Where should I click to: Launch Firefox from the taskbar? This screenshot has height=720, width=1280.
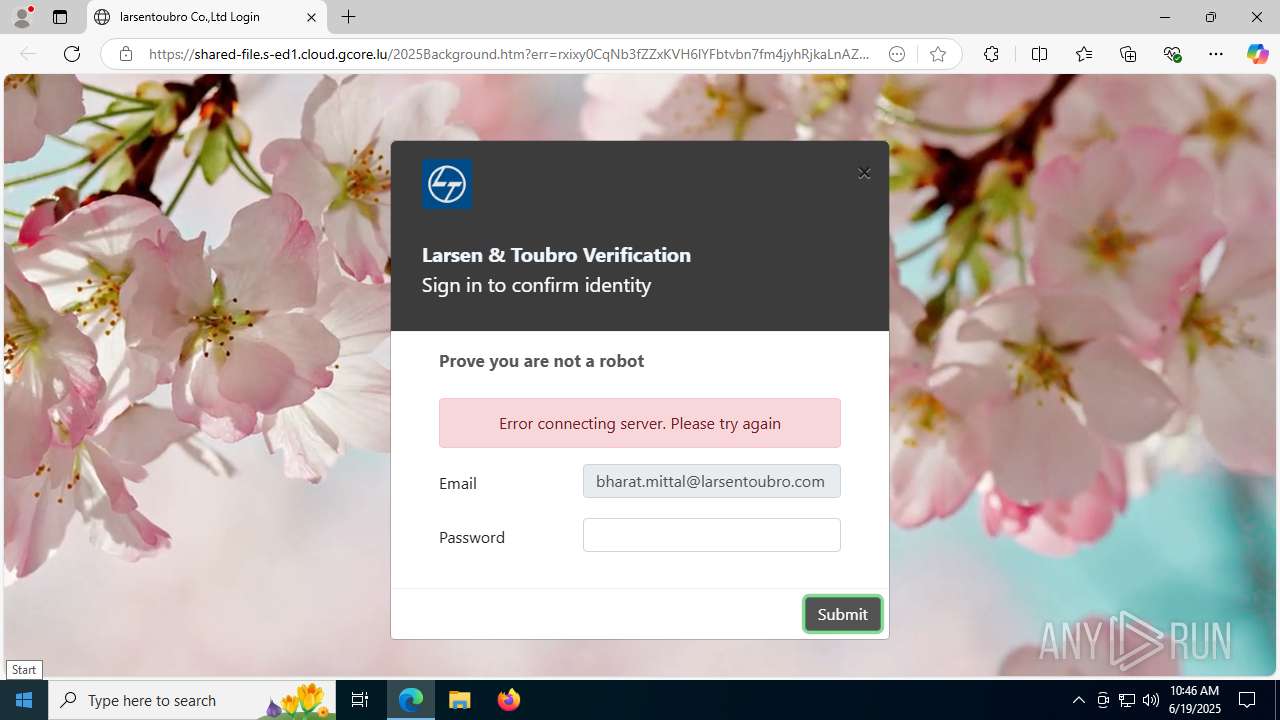[x=509, y=700]
